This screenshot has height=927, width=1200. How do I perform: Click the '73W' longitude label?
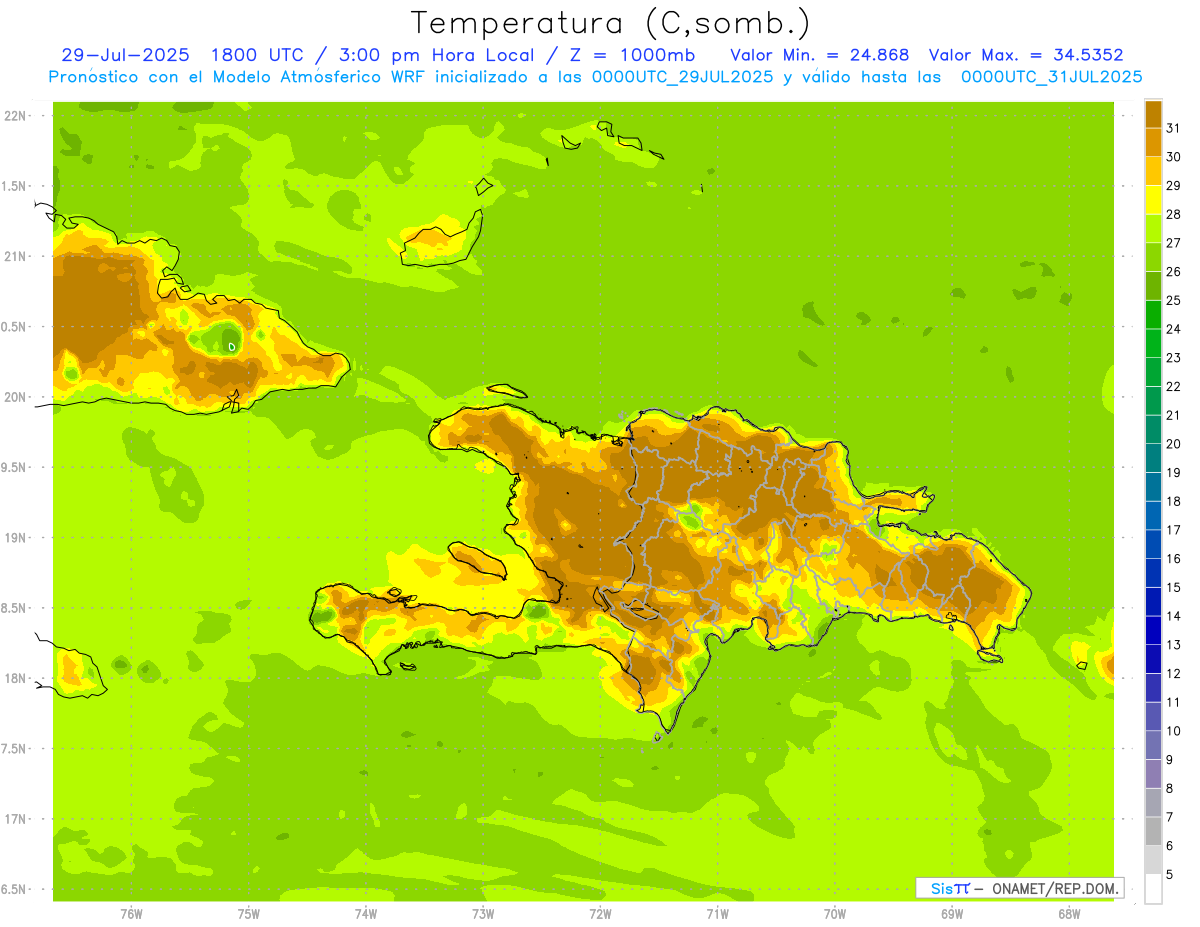(x=483, y=914)
